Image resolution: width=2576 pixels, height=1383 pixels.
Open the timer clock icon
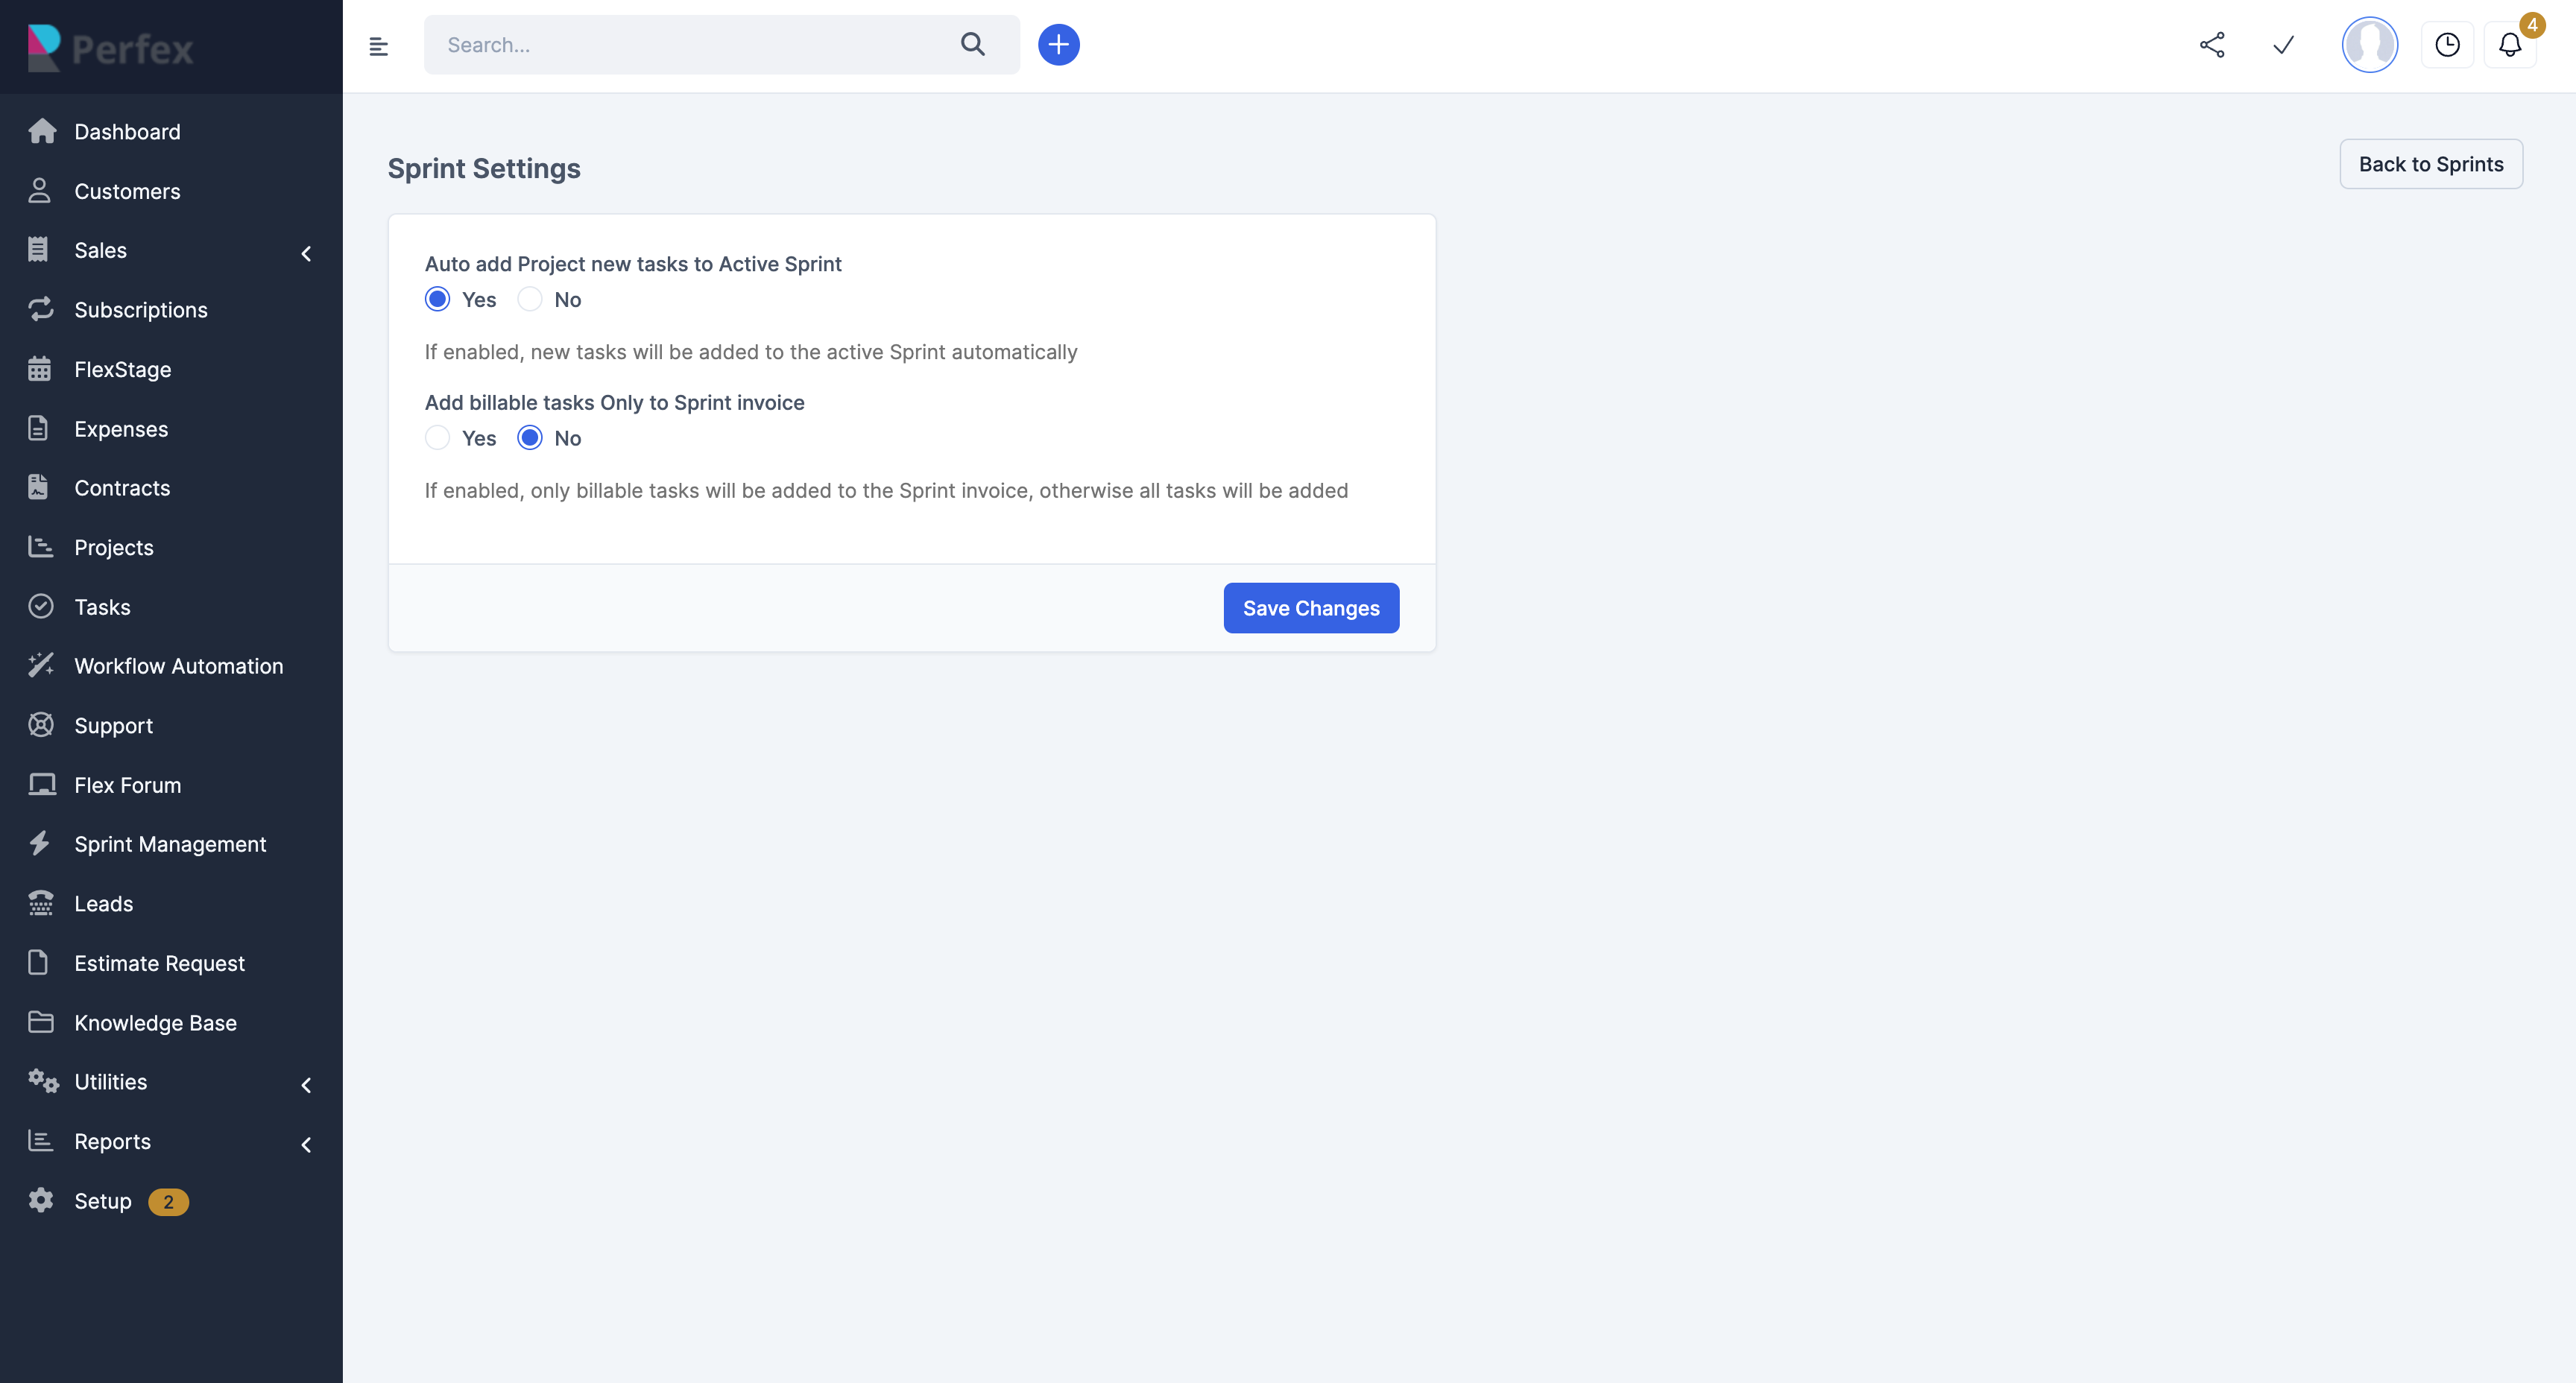click(x=2447, y=45)
